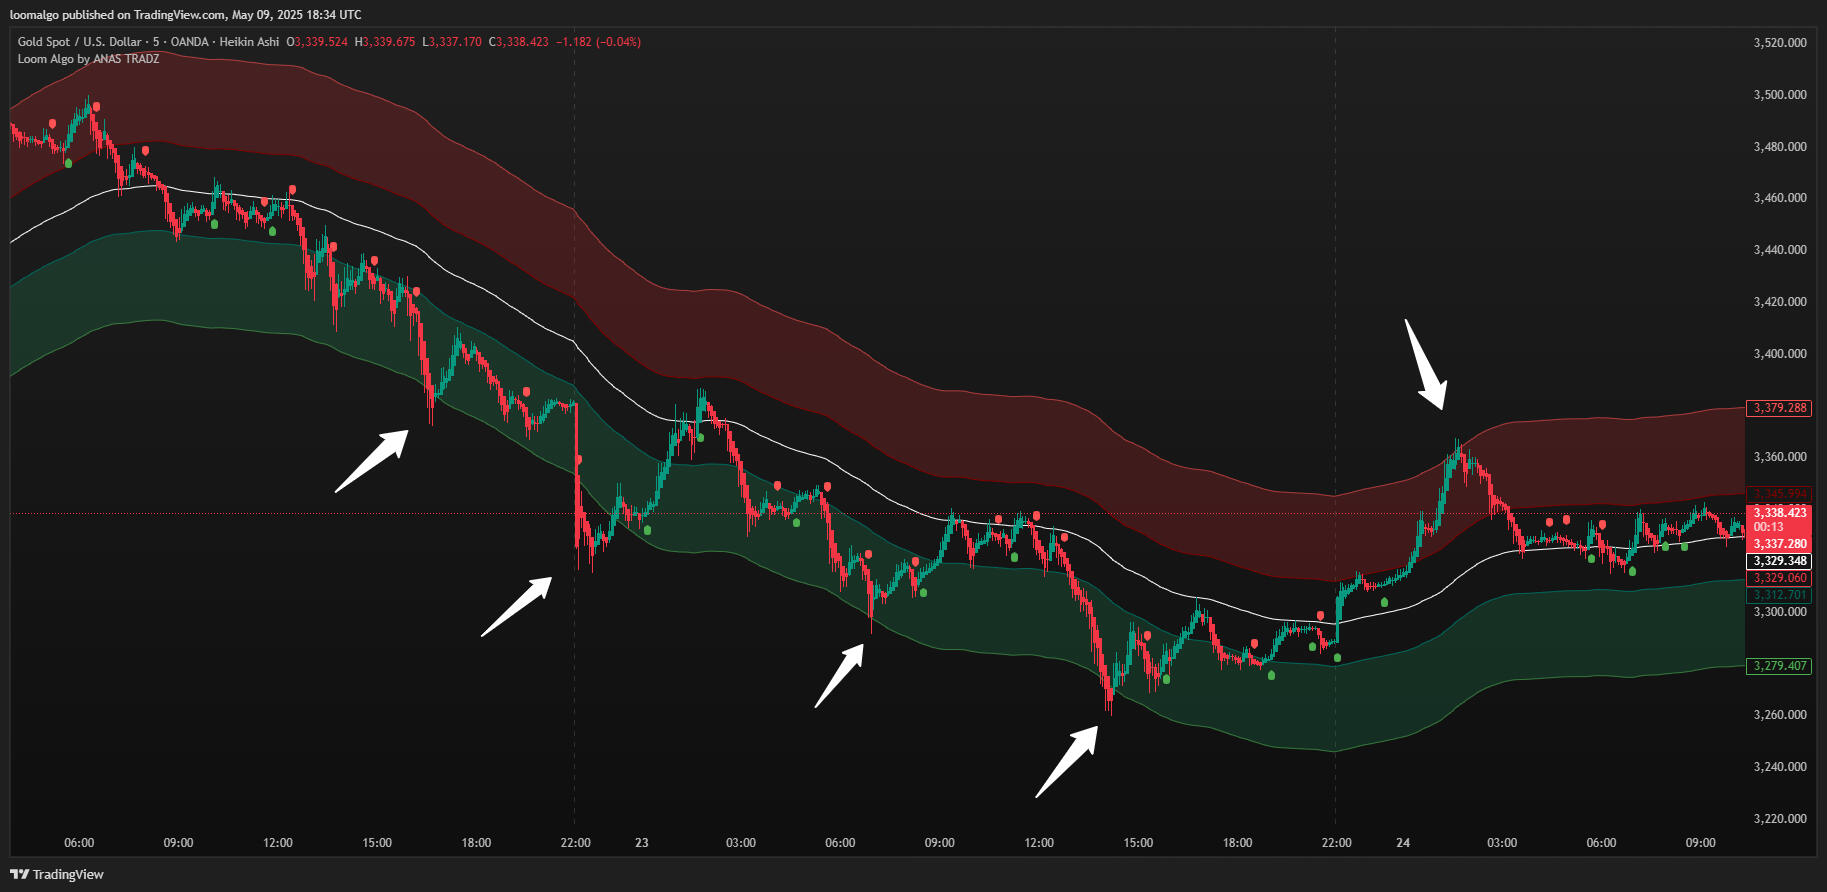Click the 3,220.000 level on the price axis
The image size is (1827, 892).
1780,819
